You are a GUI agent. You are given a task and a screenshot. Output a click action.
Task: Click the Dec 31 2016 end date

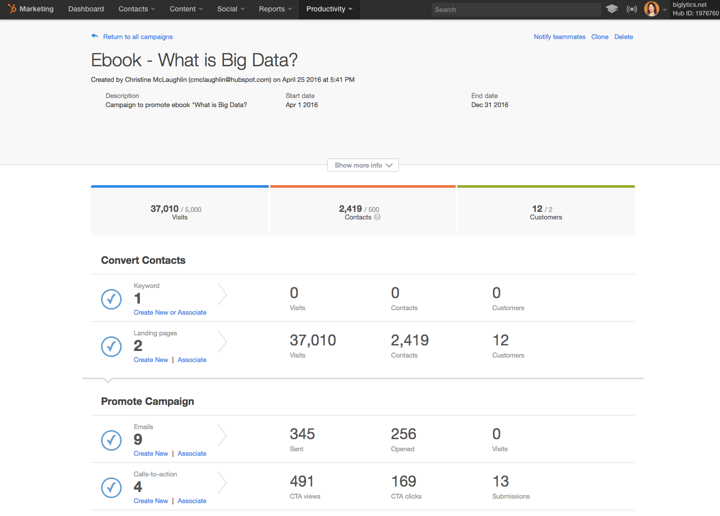(x=489, y=105)
